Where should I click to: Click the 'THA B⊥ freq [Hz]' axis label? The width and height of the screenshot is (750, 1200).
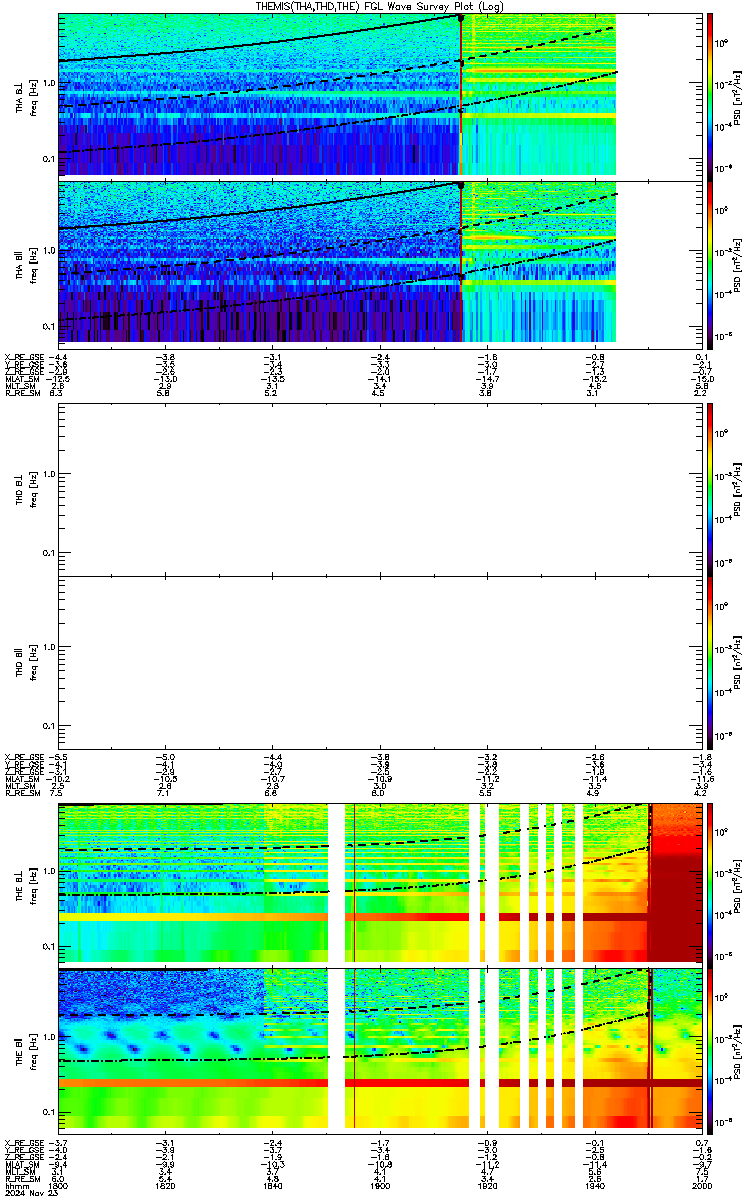26,96
